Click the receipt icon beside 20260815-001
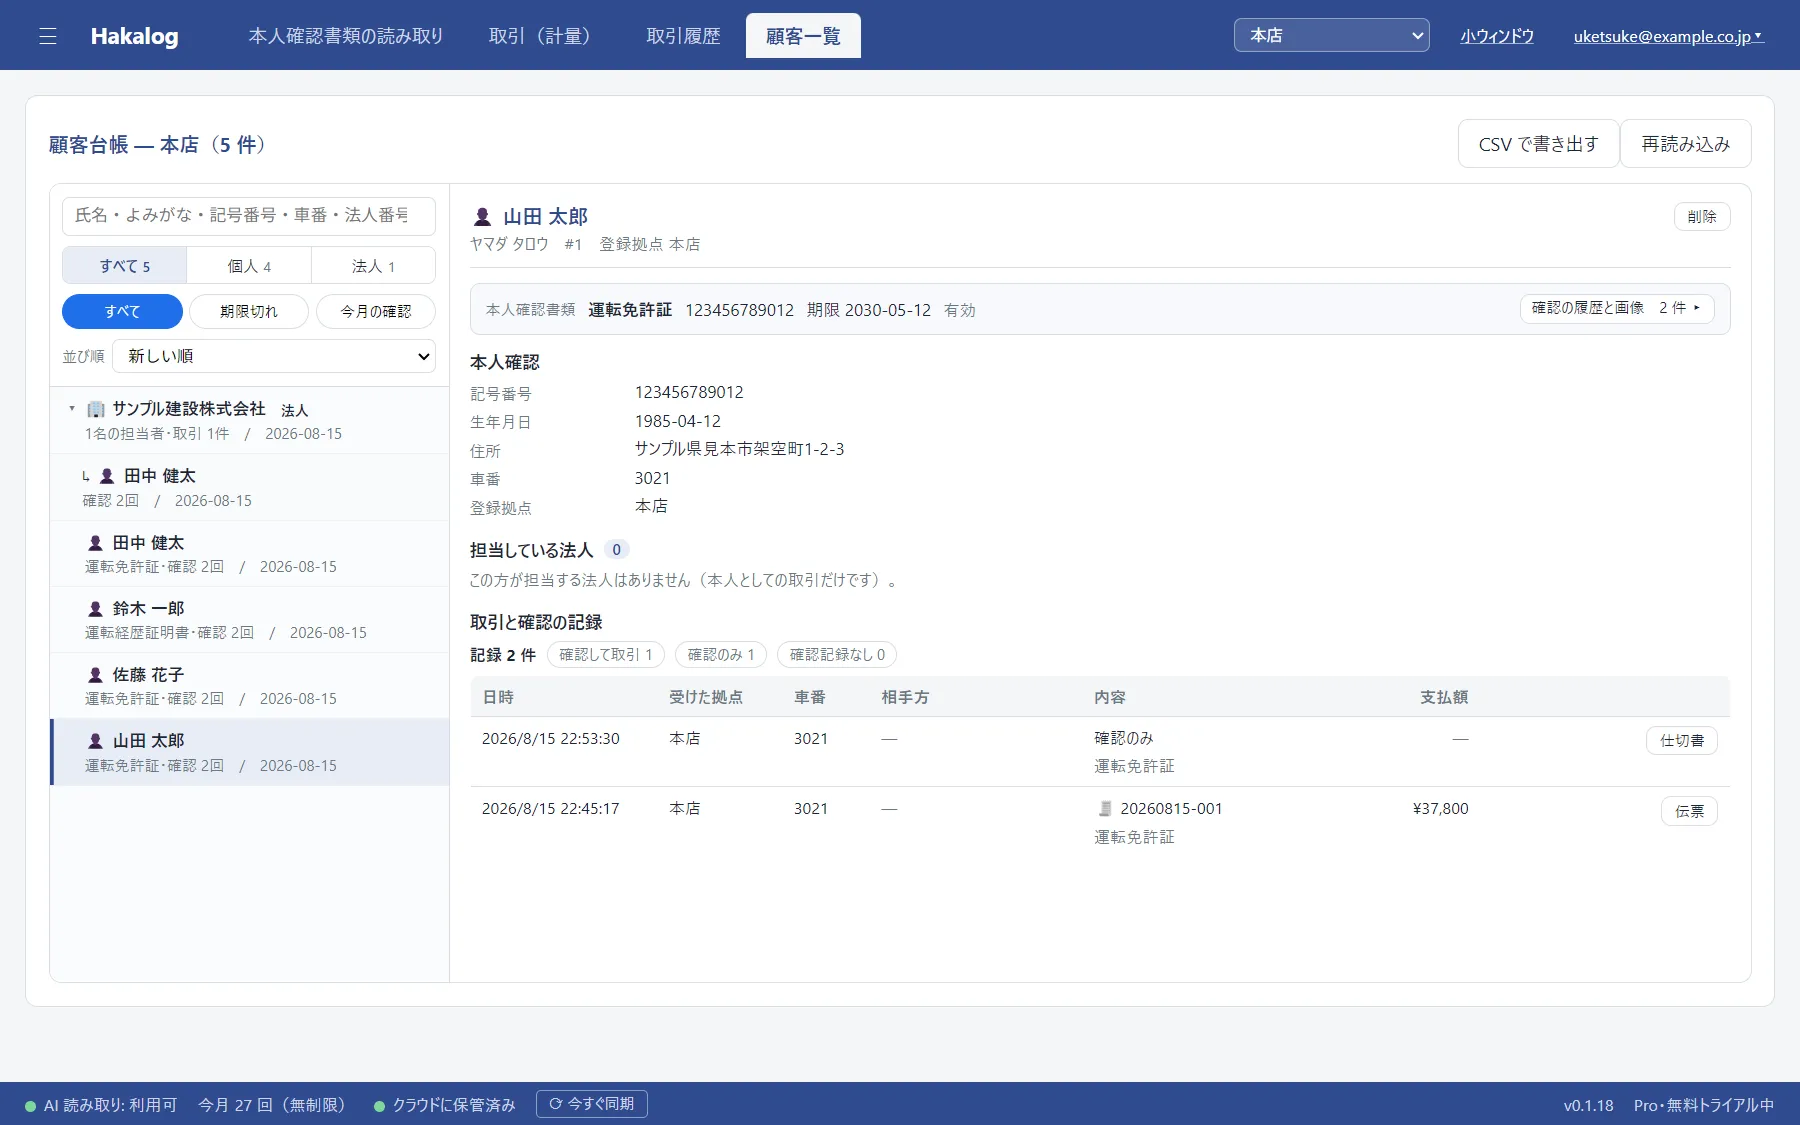 click(1105, 808)
